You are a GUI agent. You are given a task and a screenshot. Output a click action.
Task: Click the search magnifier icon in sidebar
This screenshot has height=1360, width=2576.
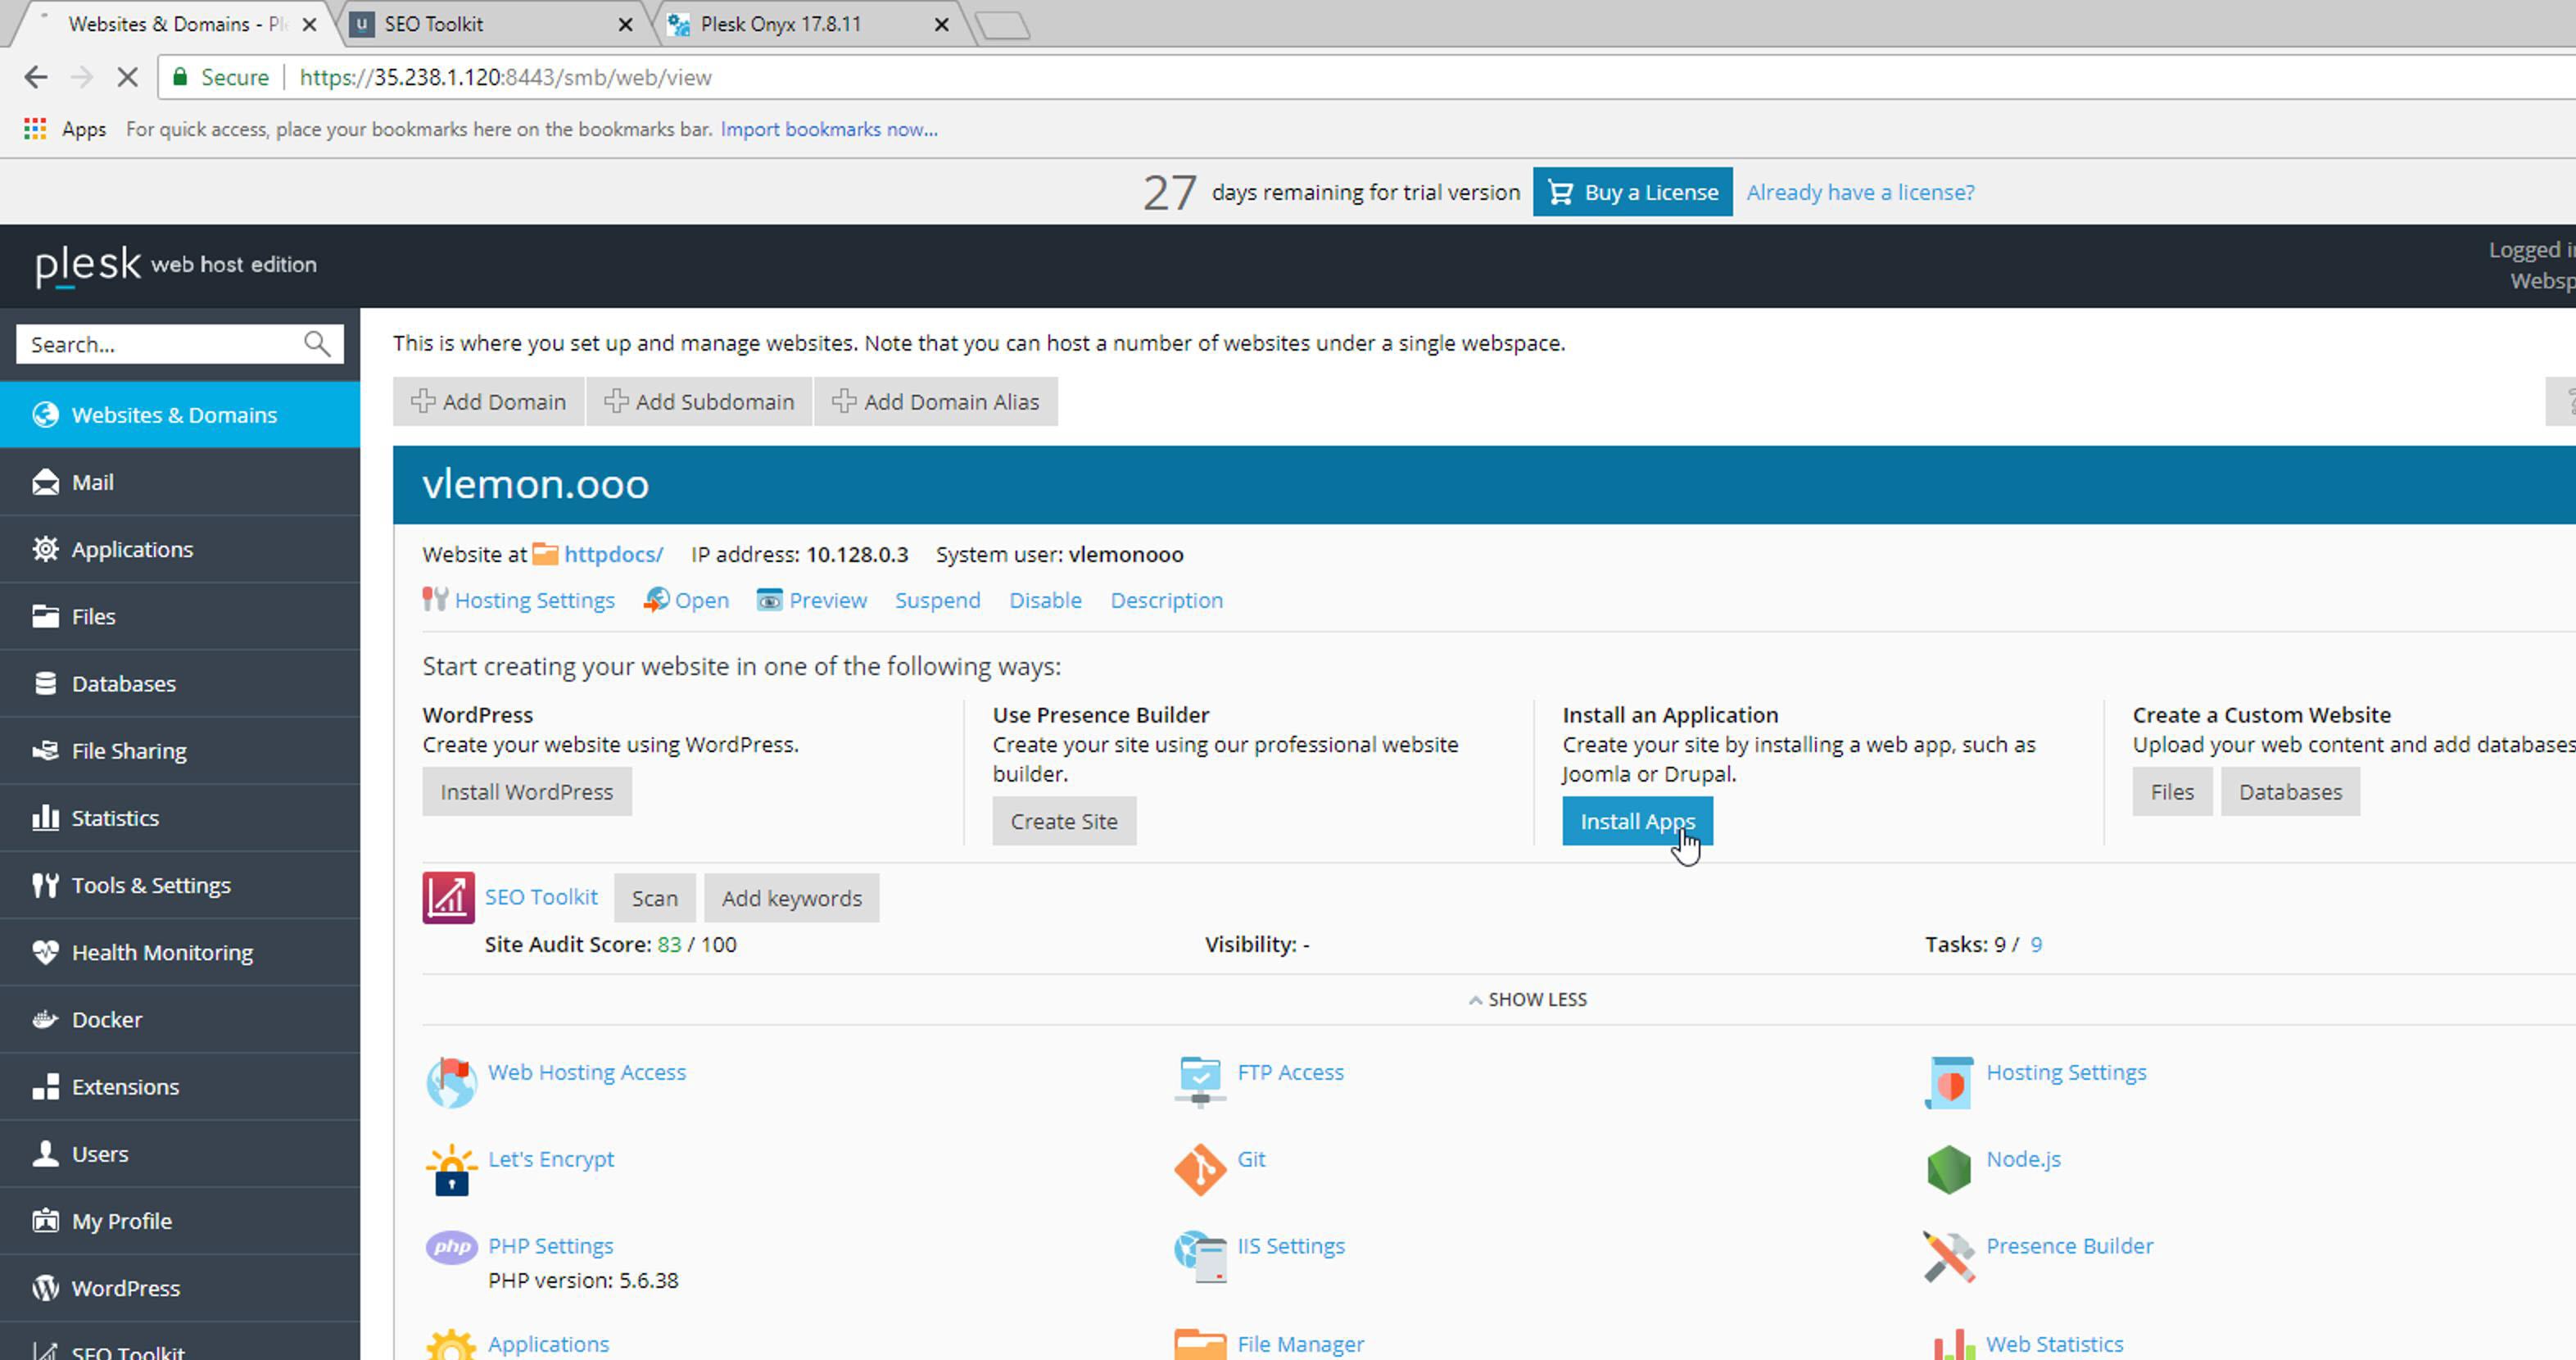pyautogui.click(x=317, y=344)
